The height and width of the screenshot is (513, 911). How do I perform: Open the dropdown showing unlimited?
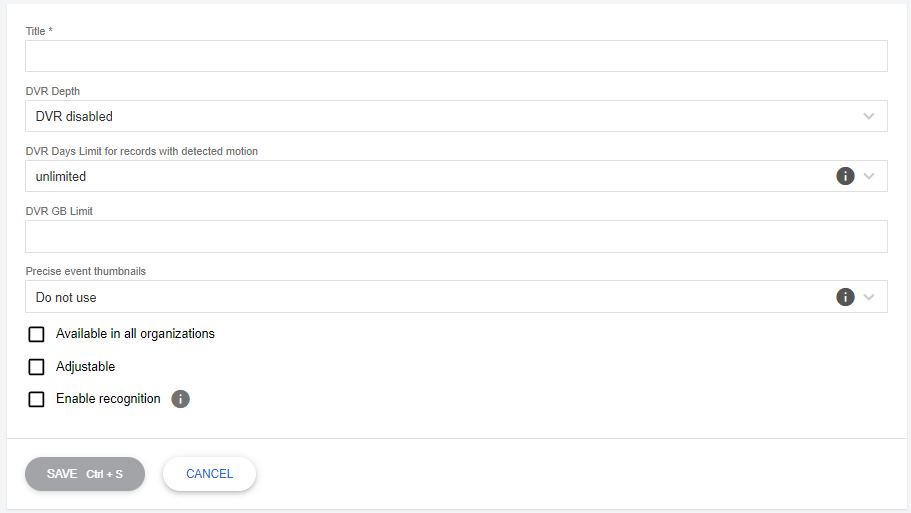tap(420, 176)
